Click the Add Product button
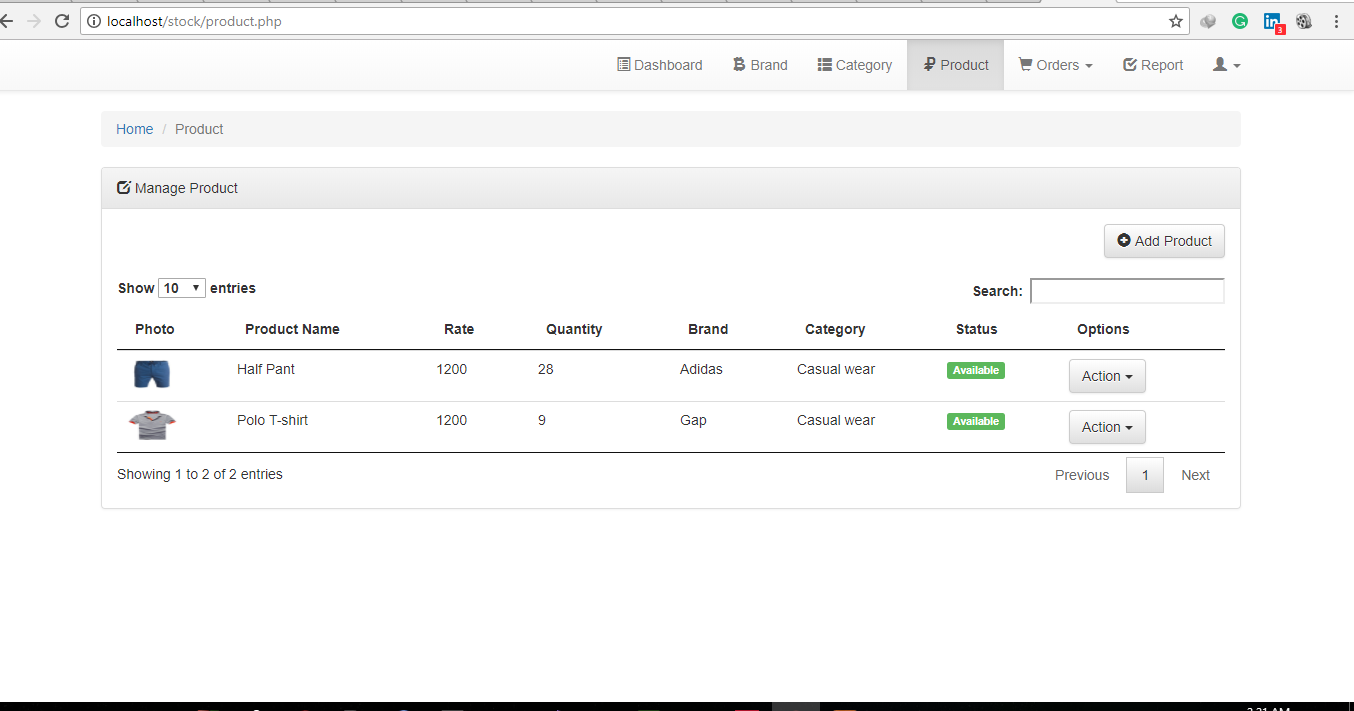Screen dimensions: 1354x711 1164,241
